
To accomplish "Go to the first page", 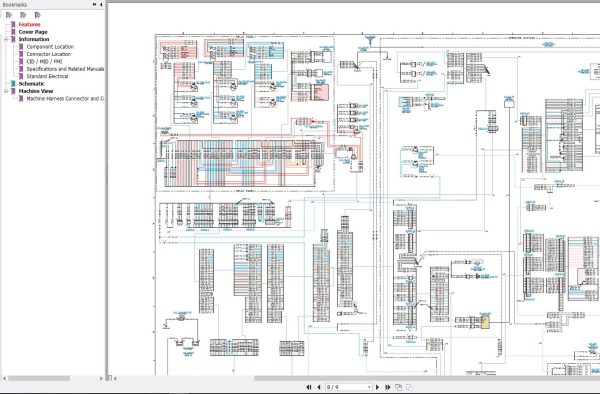I will click(x=309, y=387).
